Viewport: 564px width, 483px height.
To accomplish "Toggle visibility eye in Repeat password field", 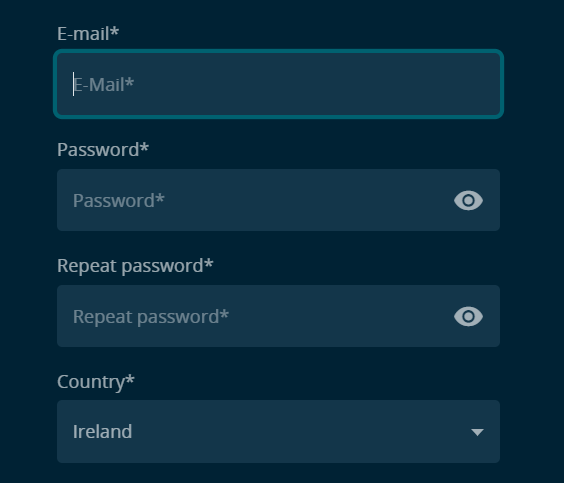I will pyautogui.click(x=468, y=316).
